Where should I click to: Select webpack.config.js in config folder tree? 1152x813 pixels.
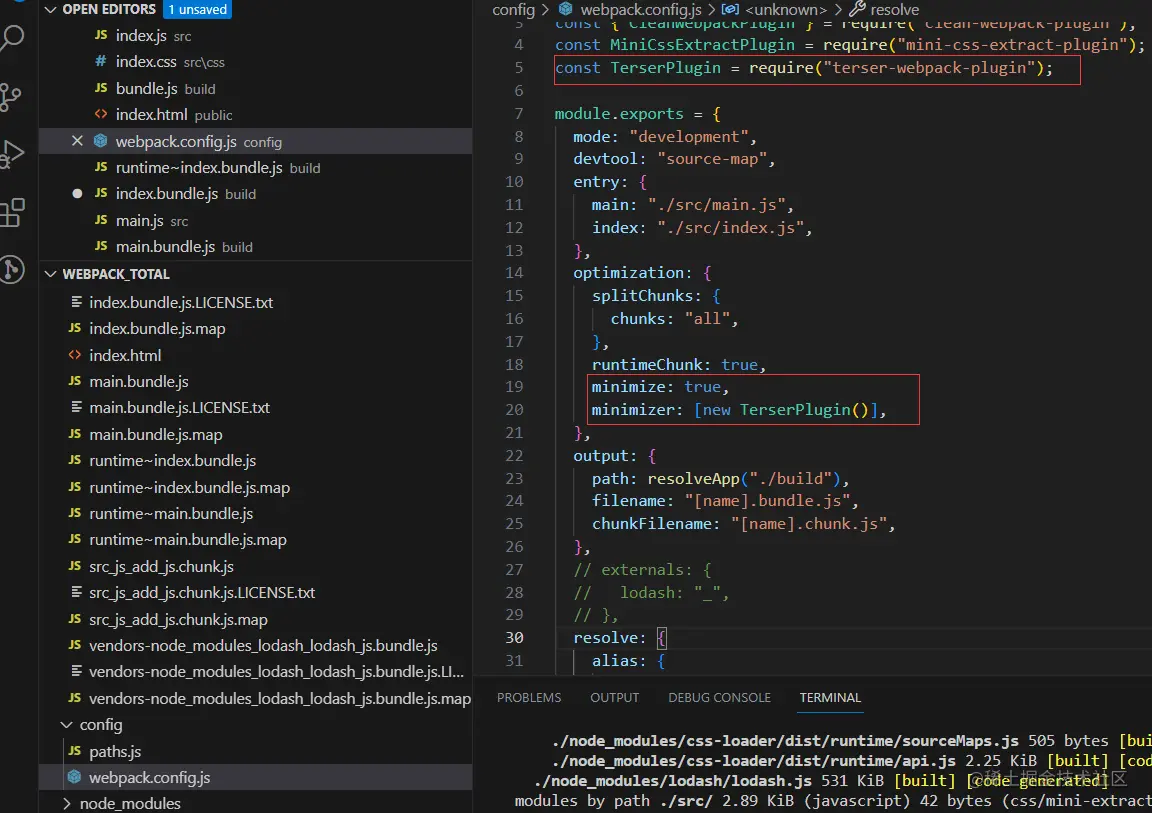[256, 777]
